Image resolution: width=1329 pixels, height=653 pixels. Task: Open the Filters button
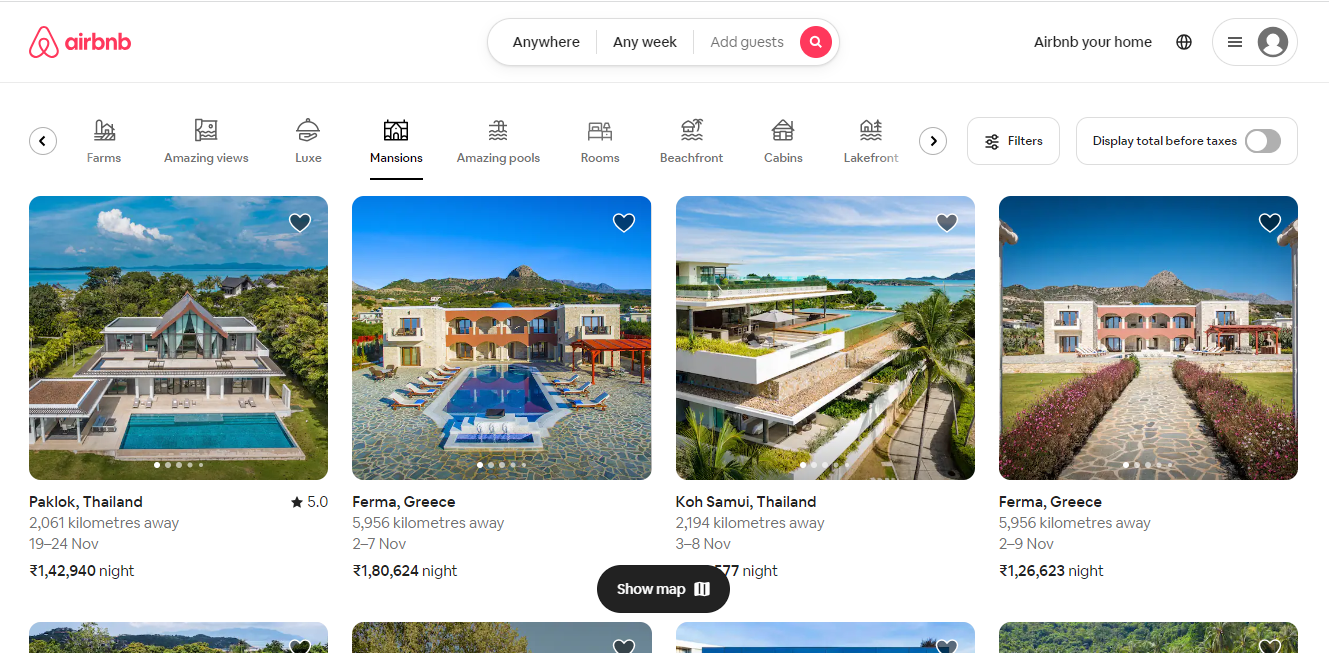1013,141
